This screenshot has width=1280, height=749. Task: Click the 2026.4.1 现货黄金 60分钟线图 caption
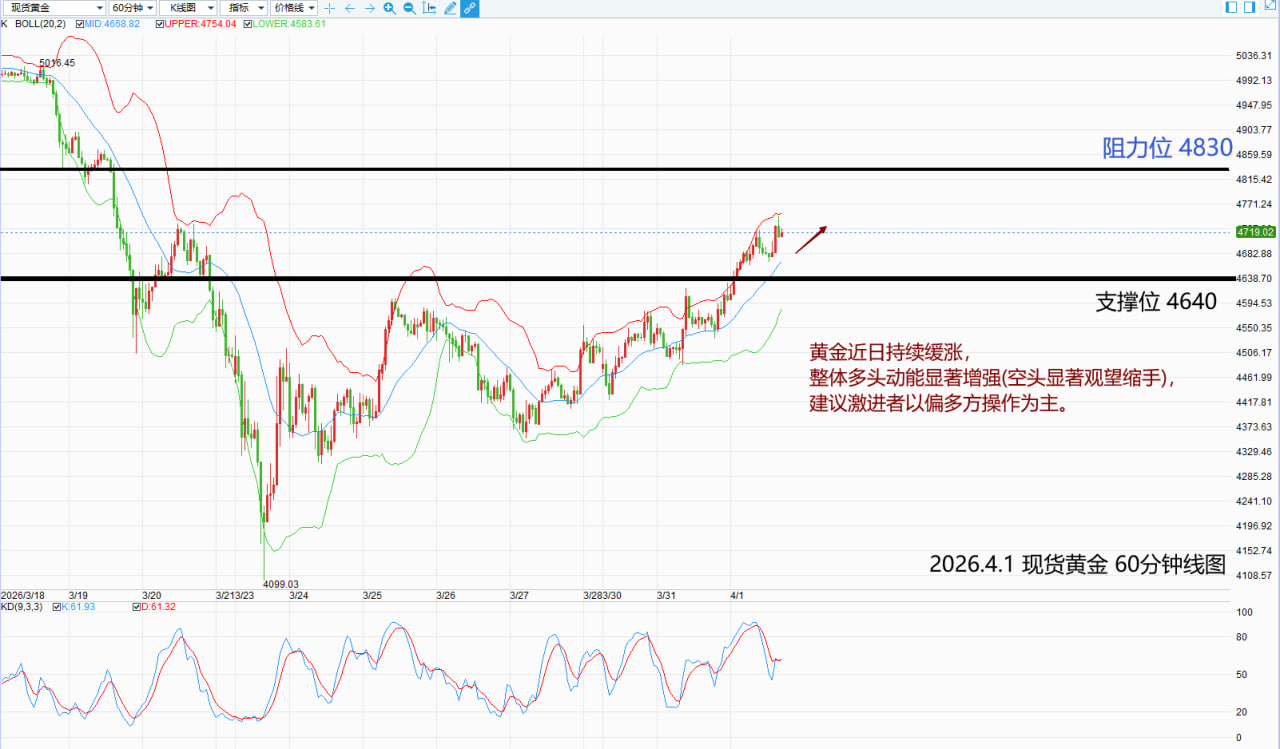tap(1077, 564)
